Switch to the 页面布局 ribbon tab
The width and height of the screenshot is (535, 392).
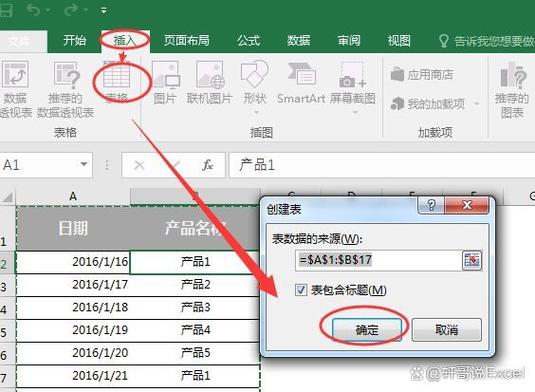[x=187, y=41]
